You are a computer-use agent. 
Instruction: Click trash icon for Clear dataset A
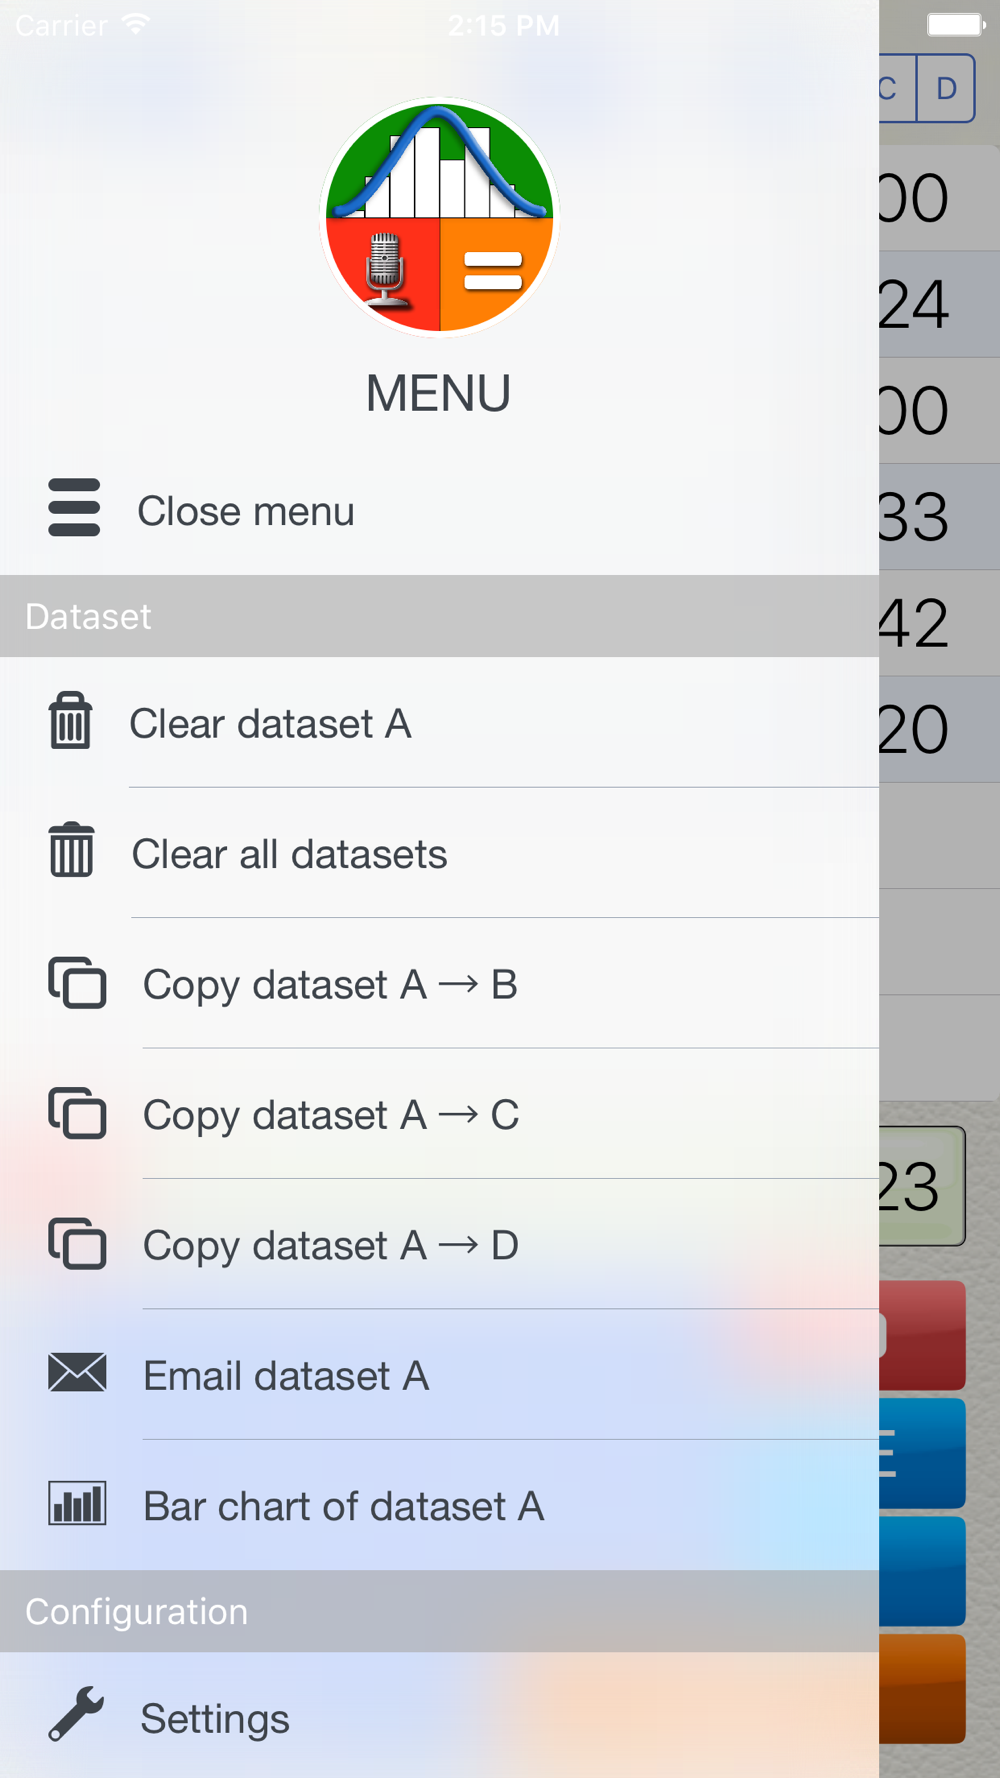click(x=70, y=720)
